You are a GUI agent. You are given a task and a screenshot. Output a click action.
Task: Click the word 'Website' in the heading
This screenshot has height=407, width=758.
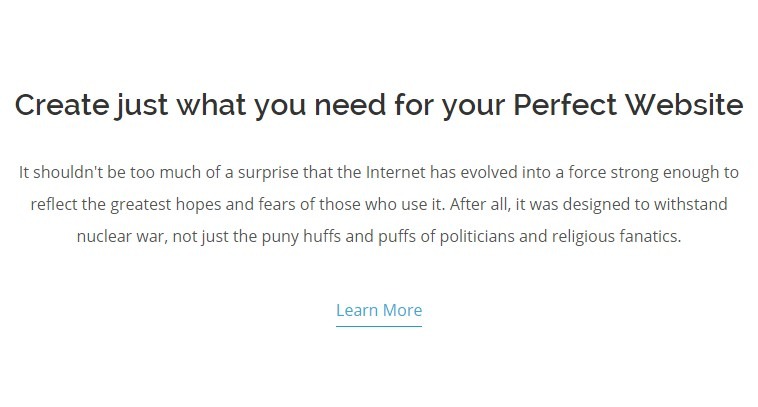684,104
